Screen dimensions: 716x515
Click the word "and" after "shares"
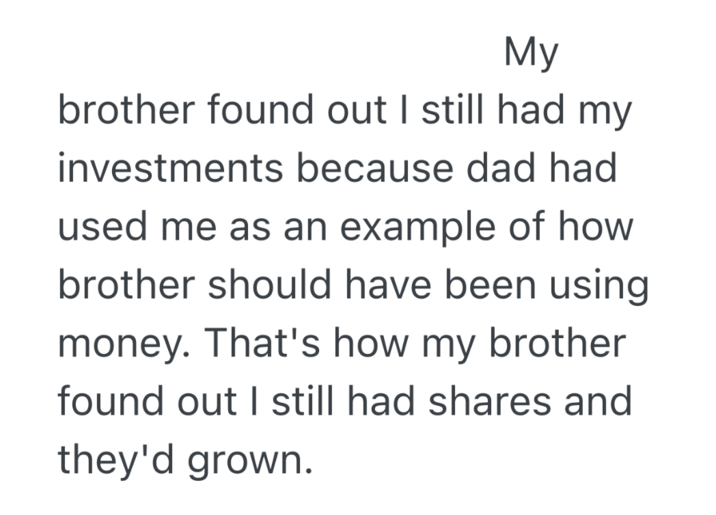coord(598,401)
